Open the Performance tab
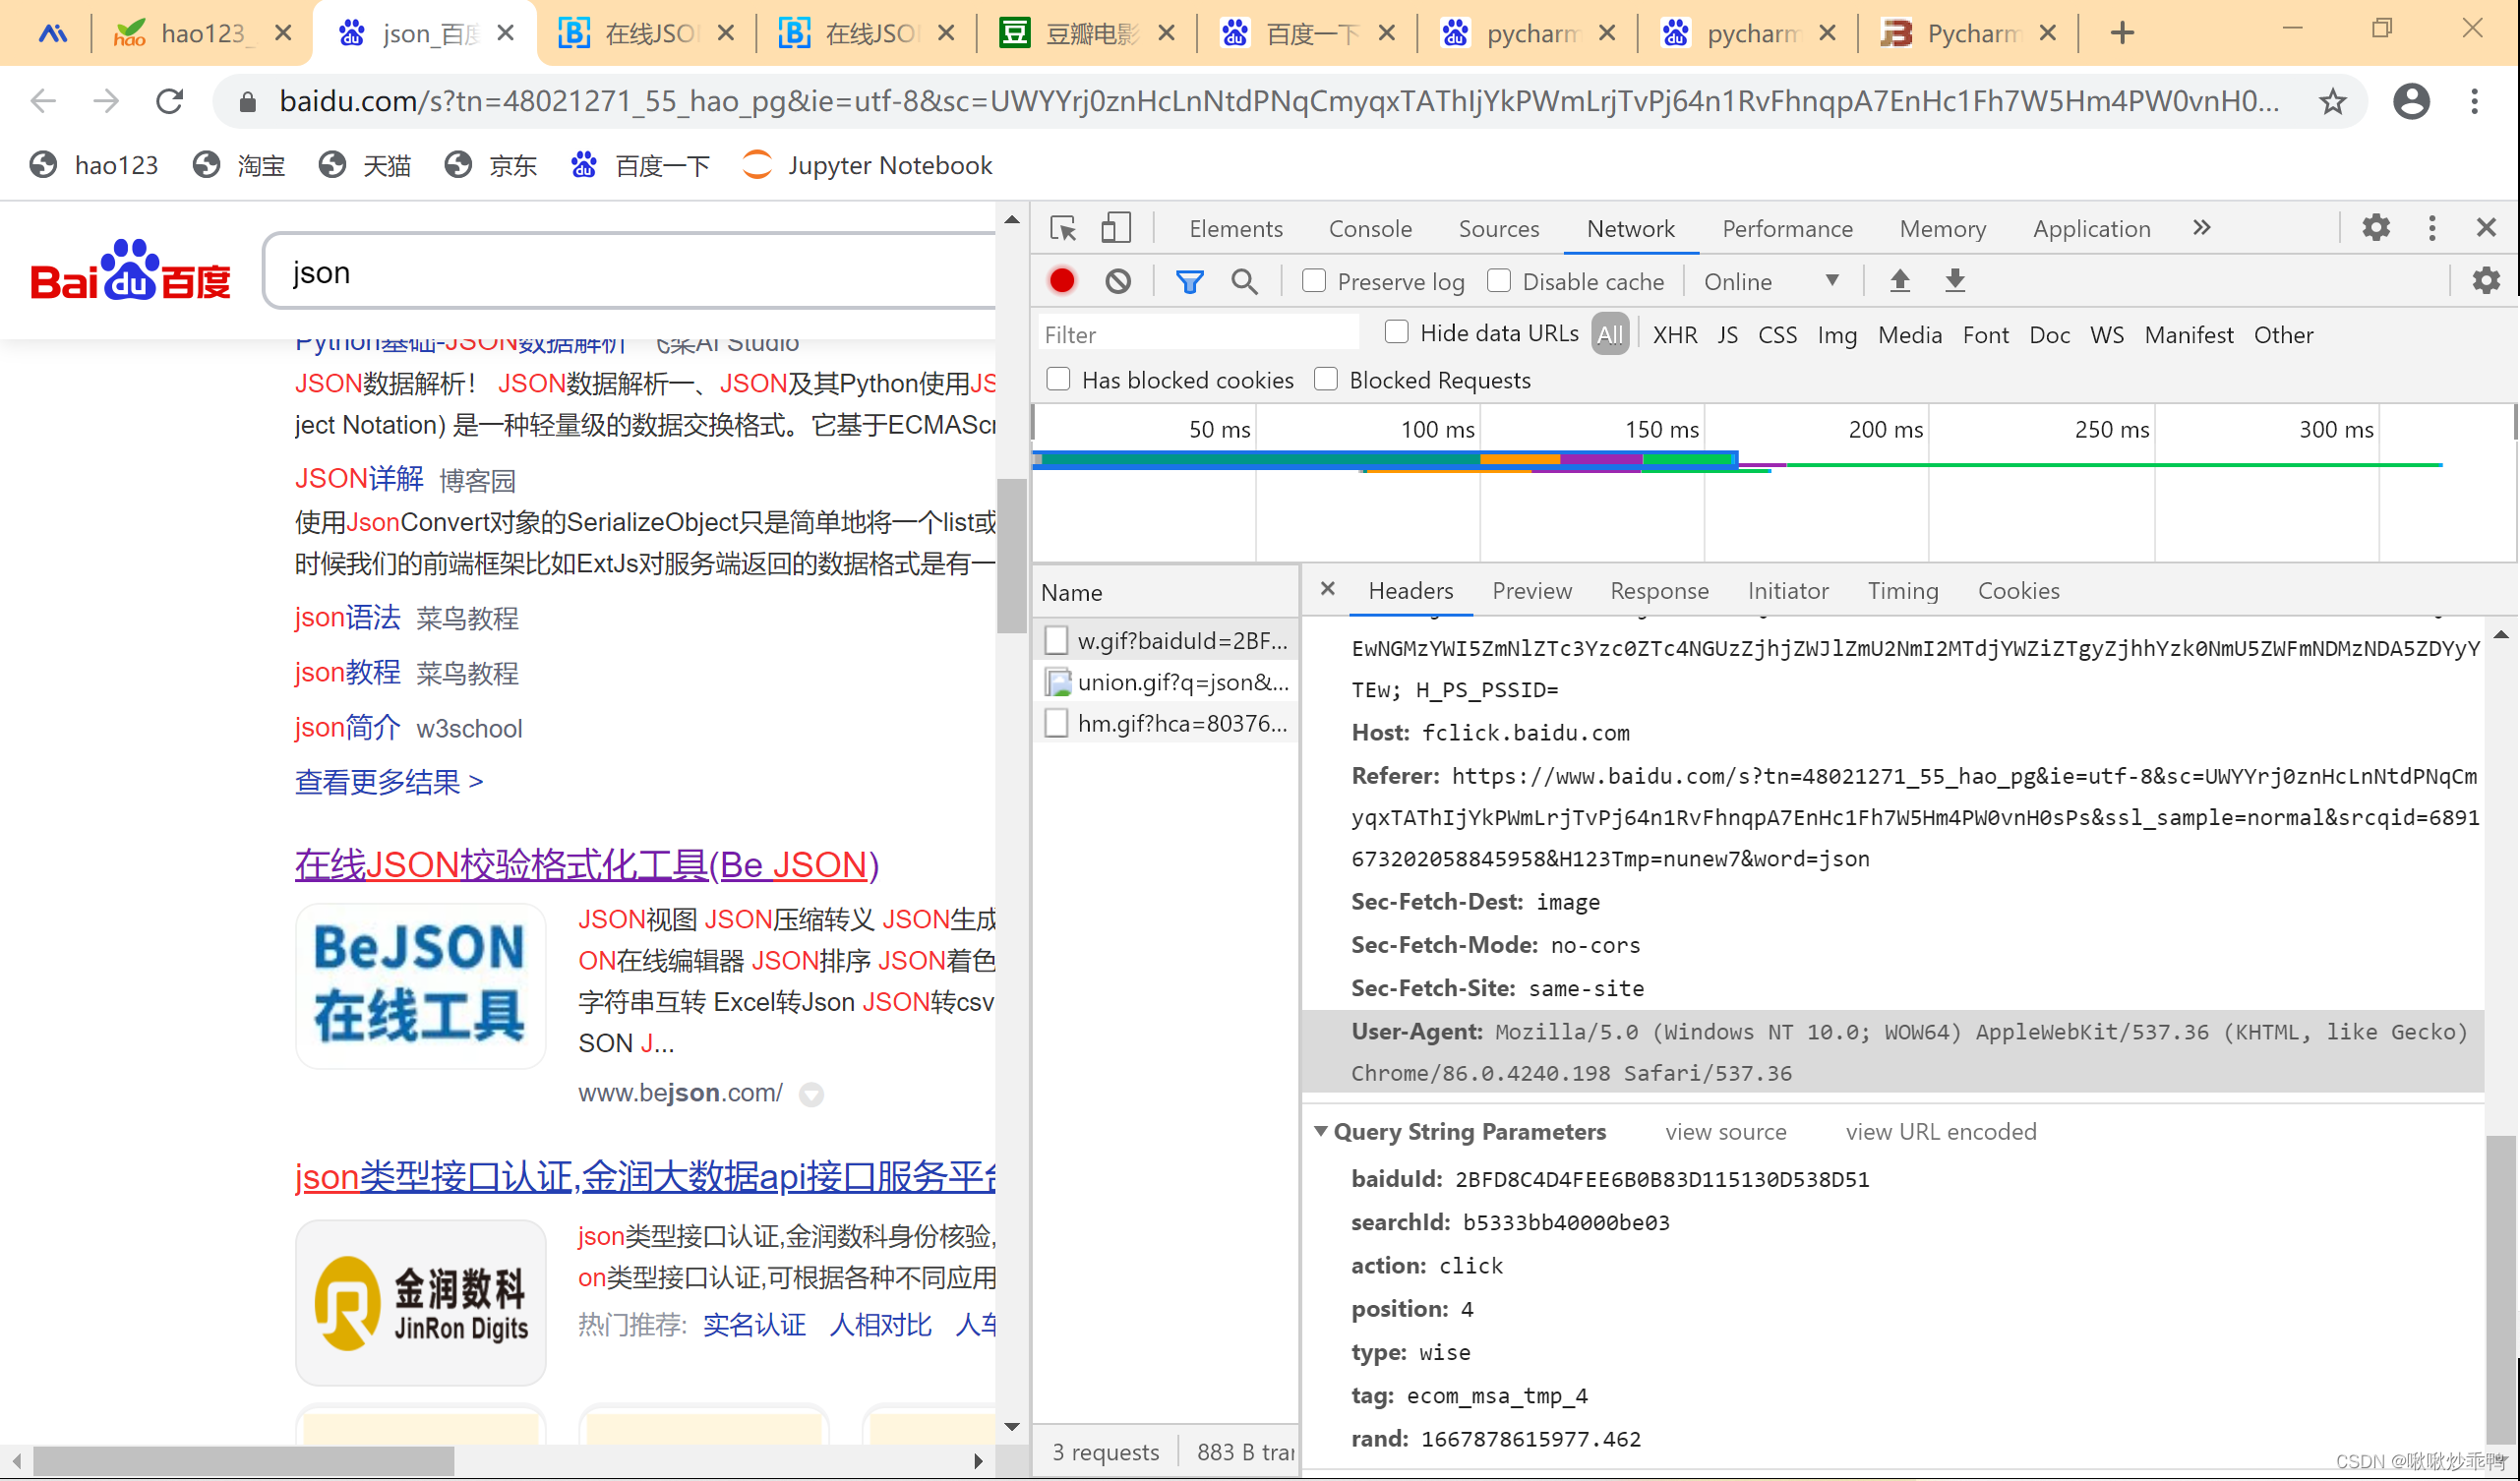Screen dimensions: 2520x1481 tap(1787, 229)
